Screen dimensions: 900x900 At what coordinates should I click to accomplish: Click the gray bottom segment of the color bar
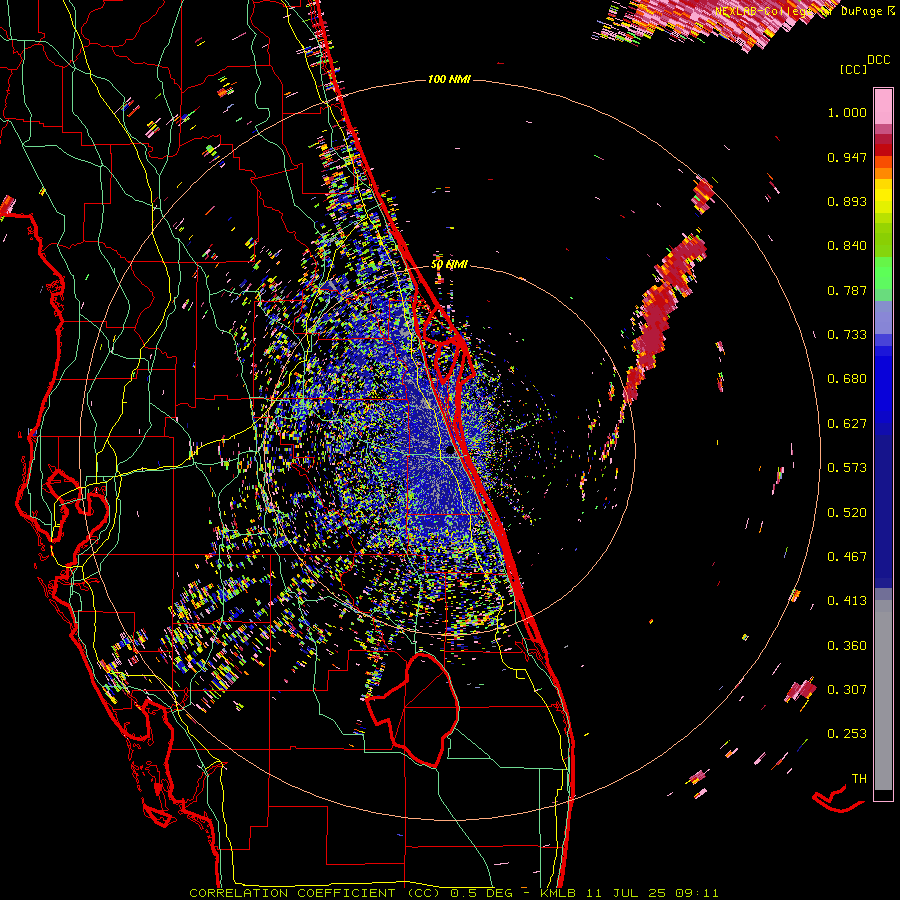pyautogui.click(x=883, y=695)
